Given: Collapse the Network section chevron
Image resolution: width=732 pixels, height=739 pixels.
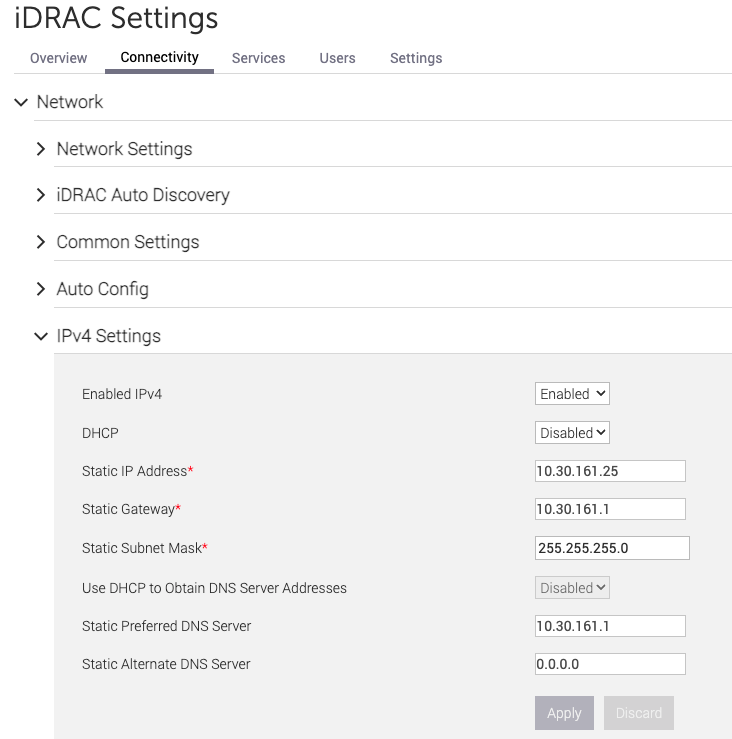Looking at the screenshot, I should point(21,102).
